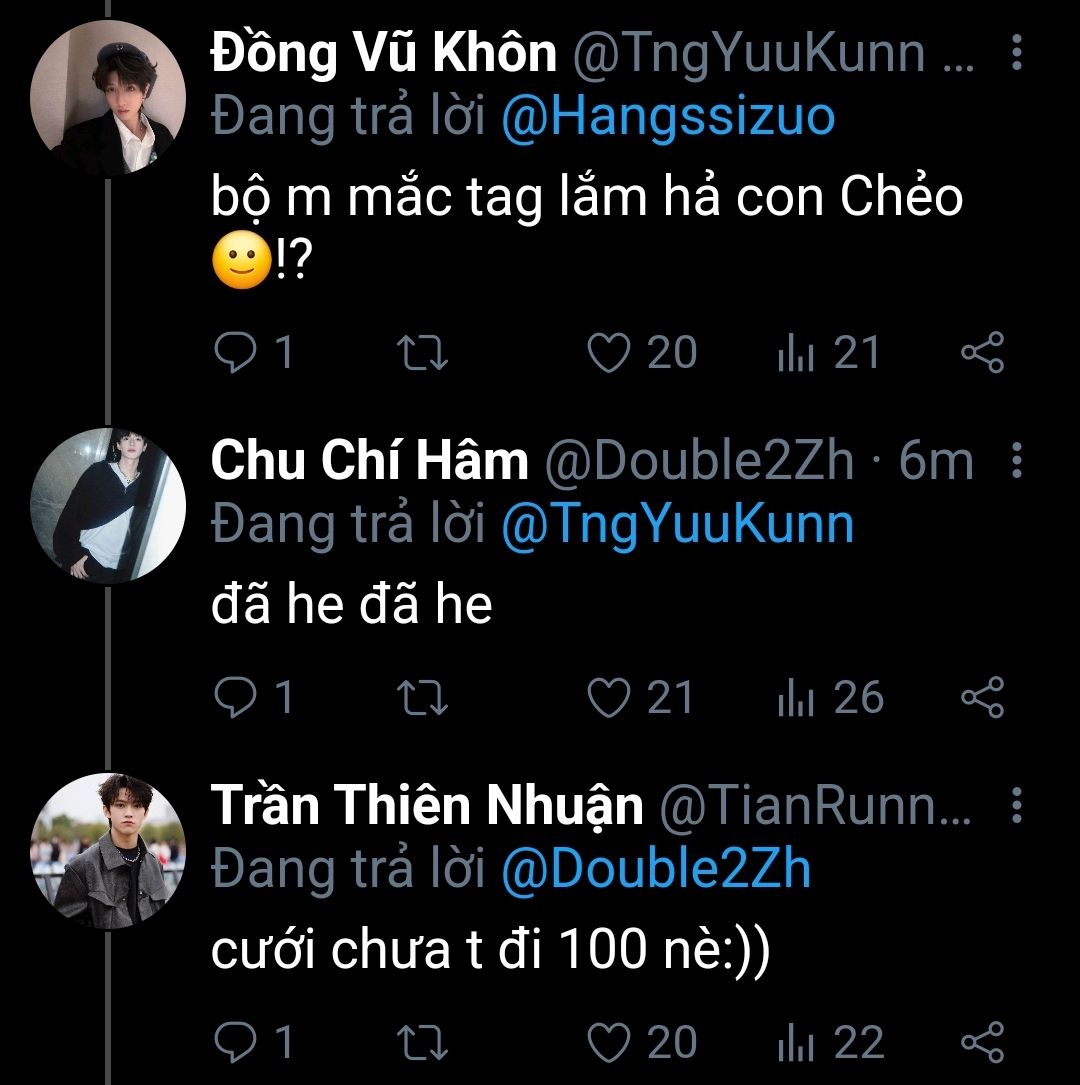Like Trần Thiên Nhuận's tweet
Viewport: 1080px width, 1085px height.
(608, 1042)
